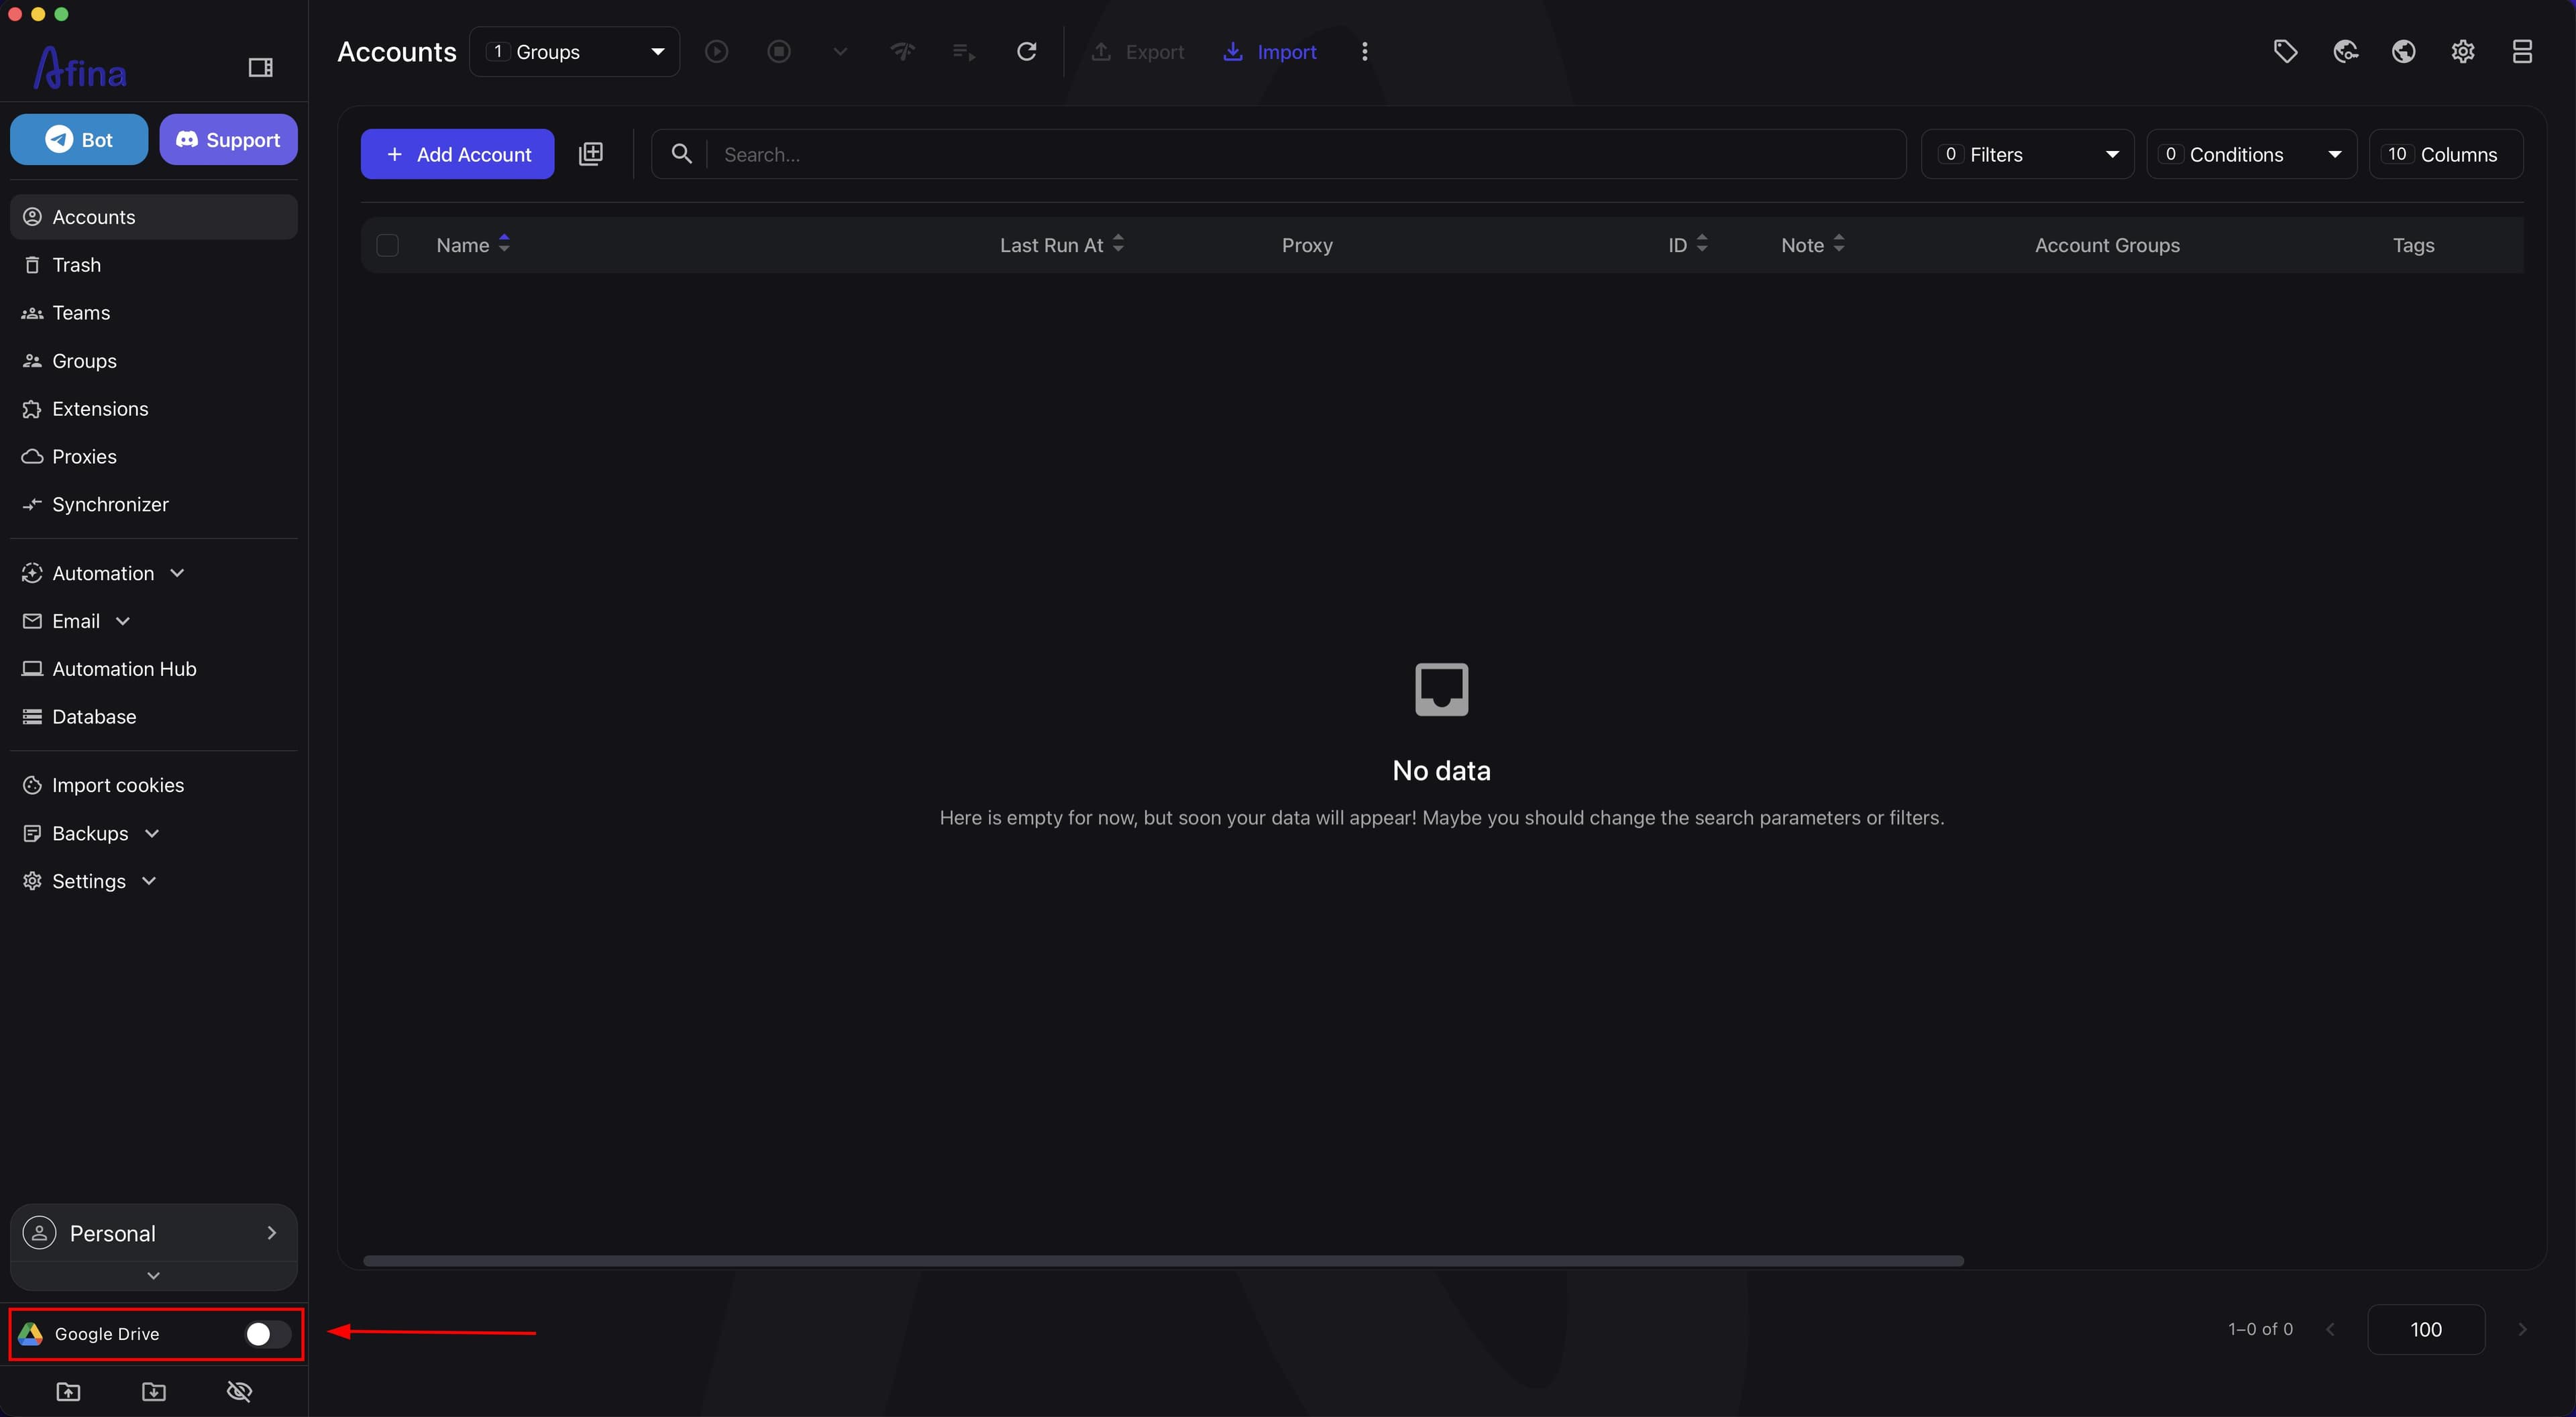
Task: Focus the Search input field
Action: coord(1306,154)
